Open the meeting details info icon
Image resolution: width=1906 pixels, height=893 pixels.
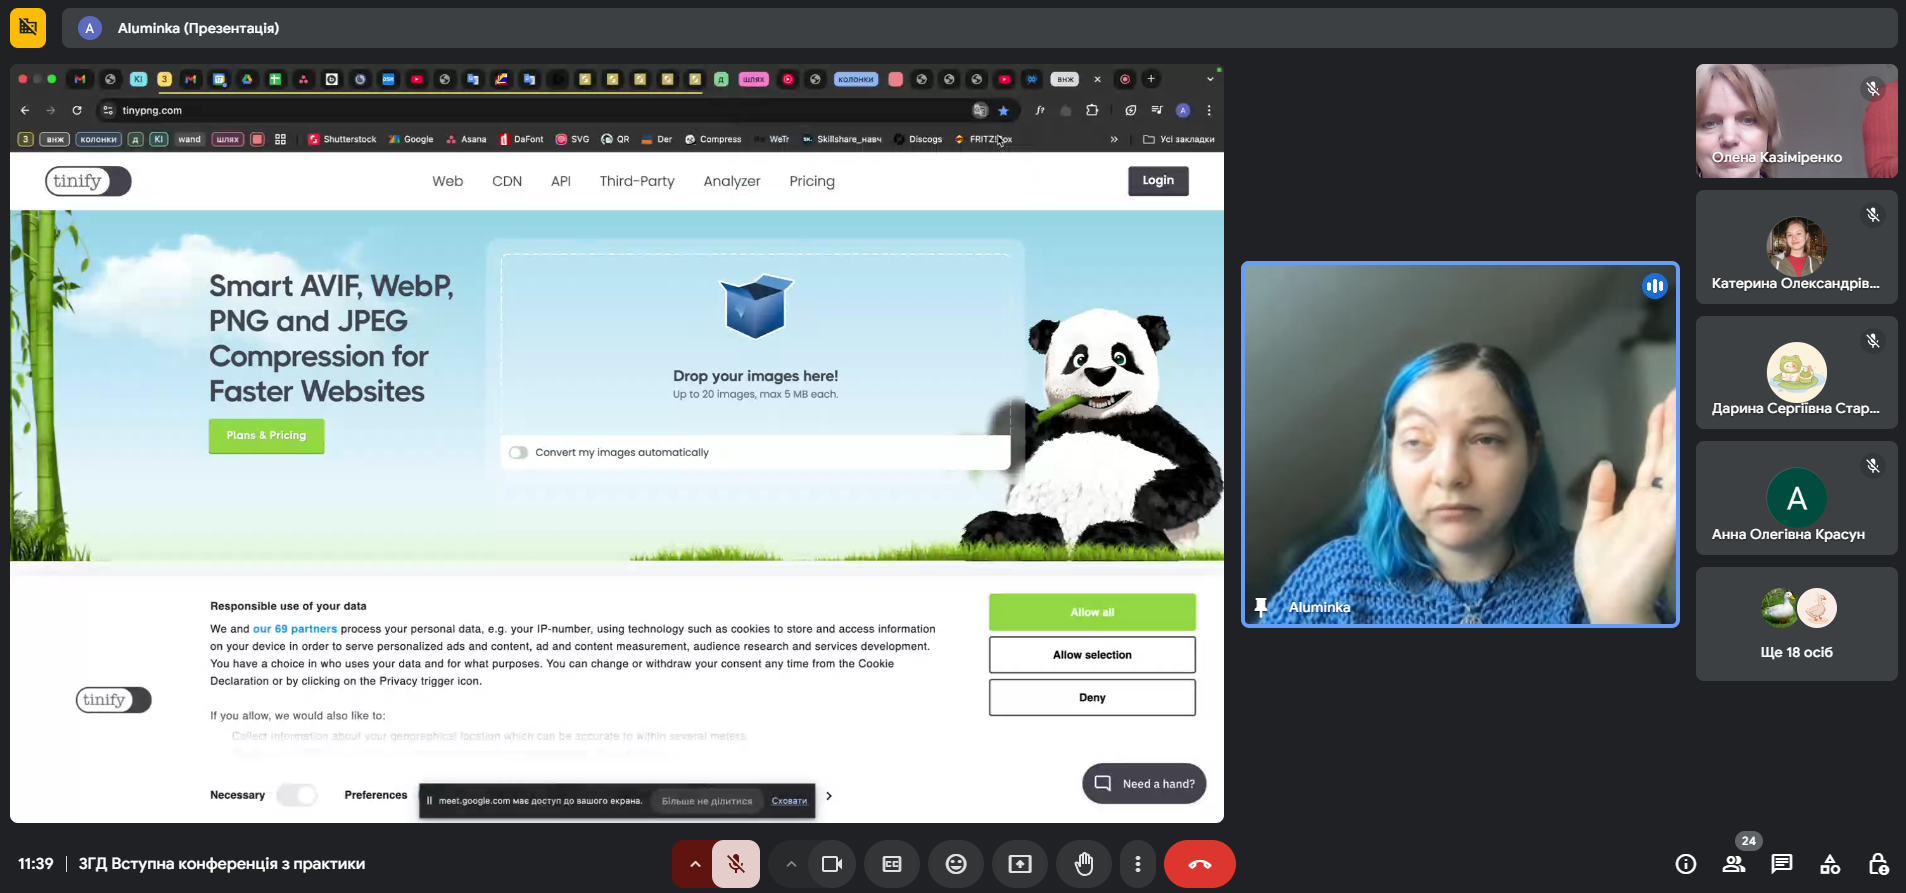1686,864
